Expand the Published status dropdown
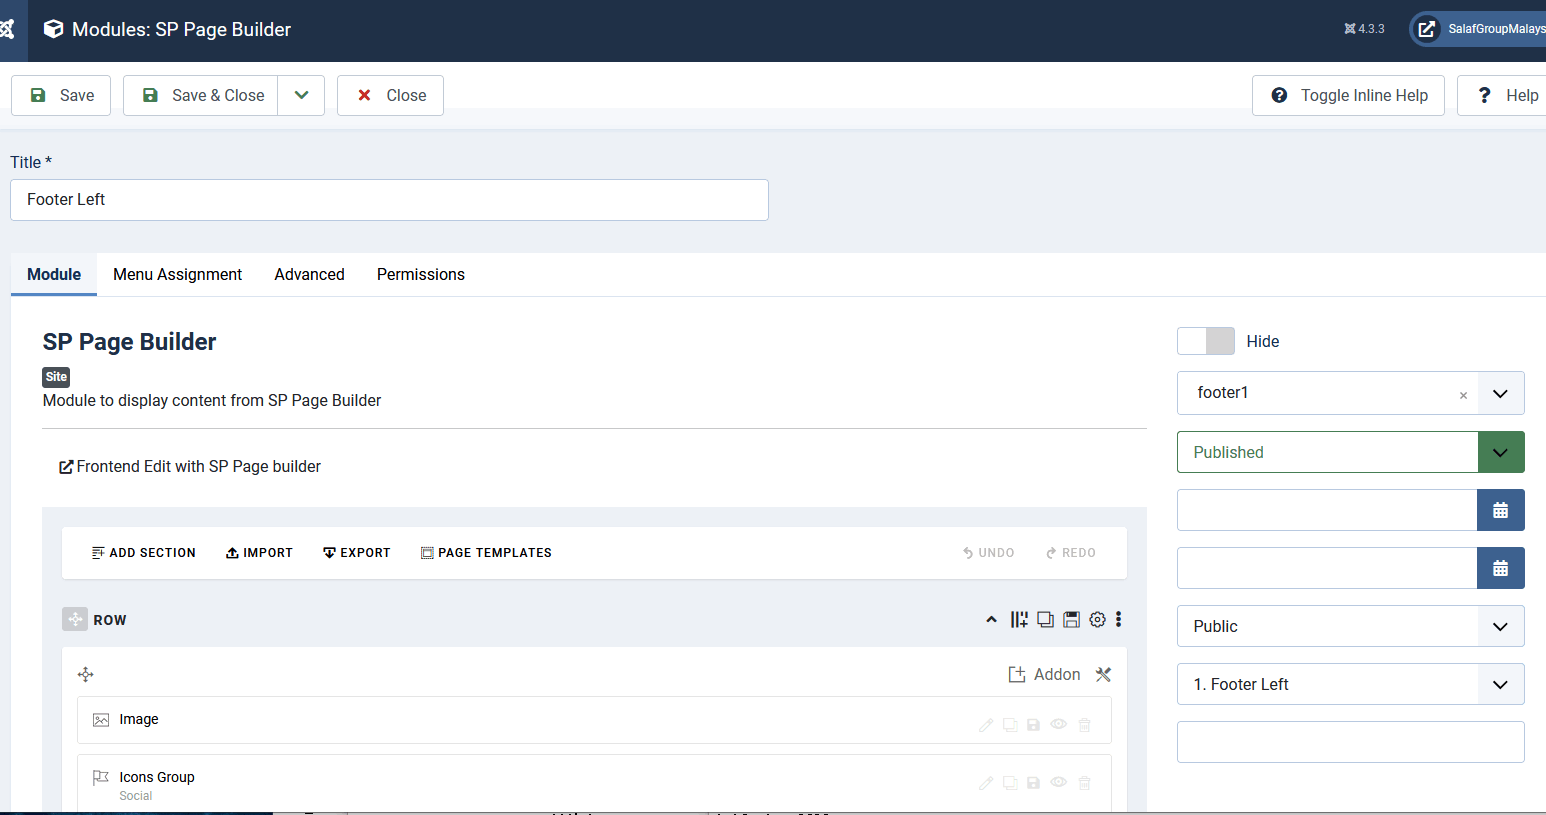This screenshot has height=815, width=1546. (x=1500, y=452)
